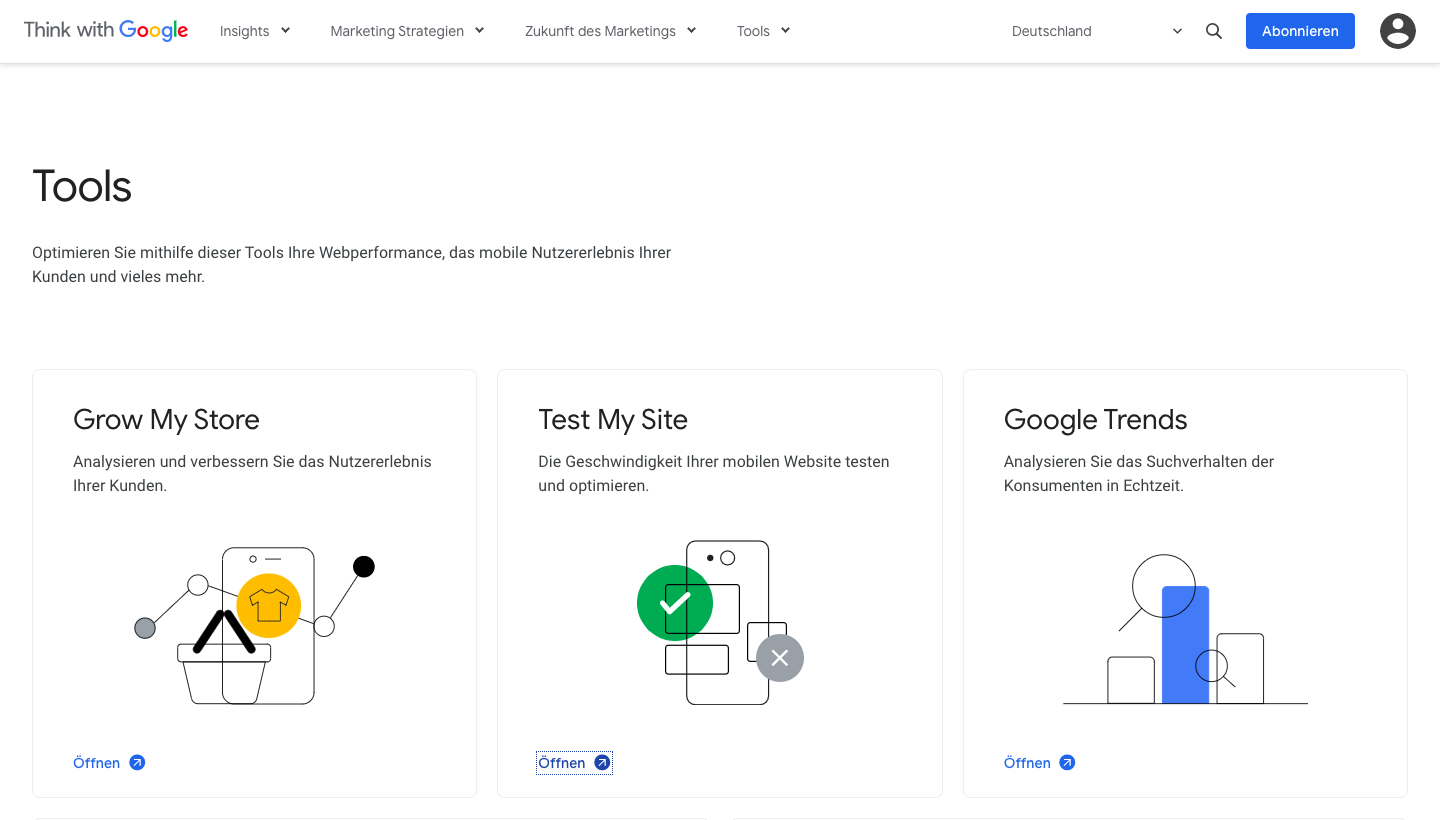Click the Think with Google logo
The height and width of the screenshot is (820, 1440).
106,30
